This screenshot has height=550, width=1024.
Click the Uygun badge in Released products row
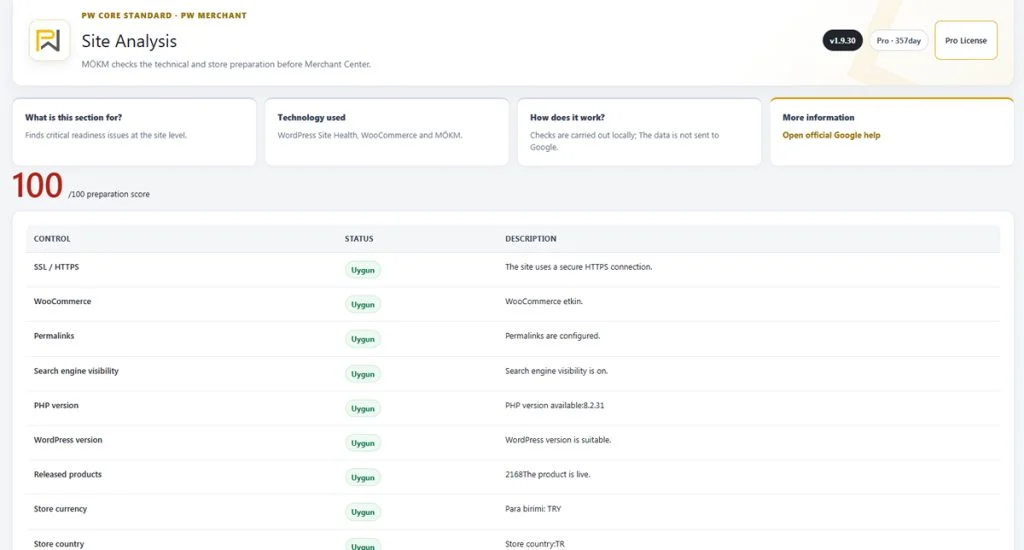click(x=362, y=477)
